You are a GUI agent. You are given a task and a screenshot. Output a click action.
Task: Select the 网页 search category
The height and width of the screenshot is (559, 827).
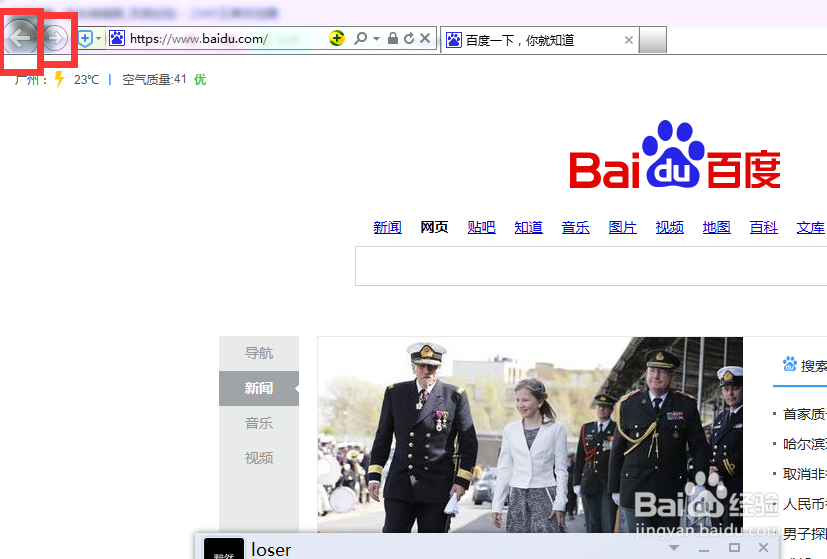click(434, 227)
